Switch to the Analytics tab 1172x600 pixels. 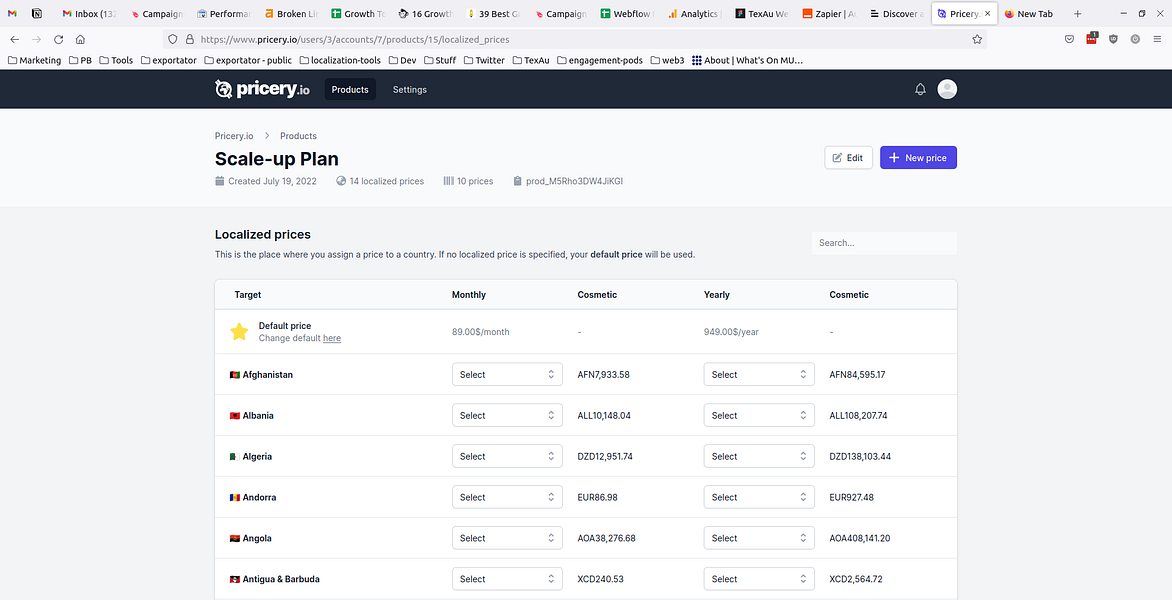point(693,13)
